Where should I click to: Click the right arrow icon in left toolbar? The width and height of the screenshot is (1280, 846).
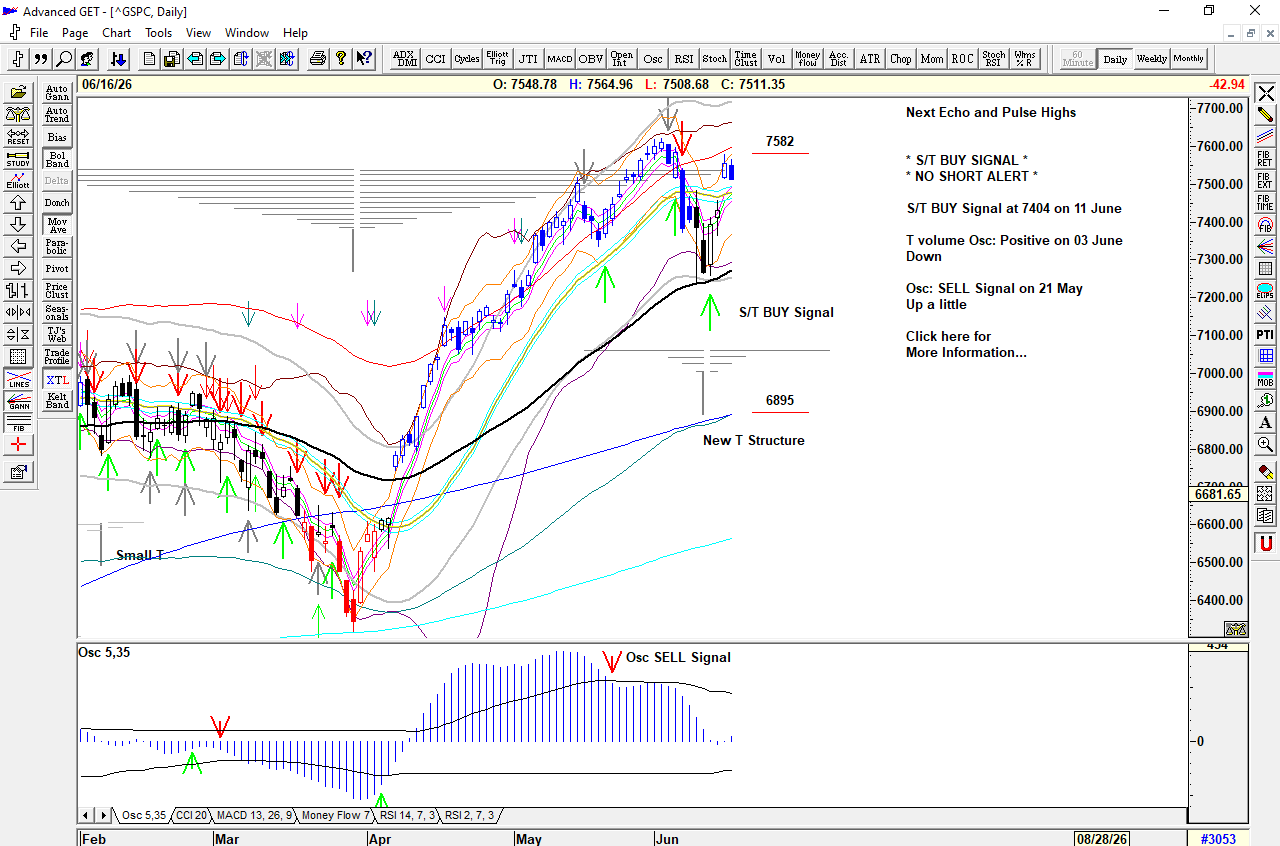pyautogui.click(x=18, y=268)
